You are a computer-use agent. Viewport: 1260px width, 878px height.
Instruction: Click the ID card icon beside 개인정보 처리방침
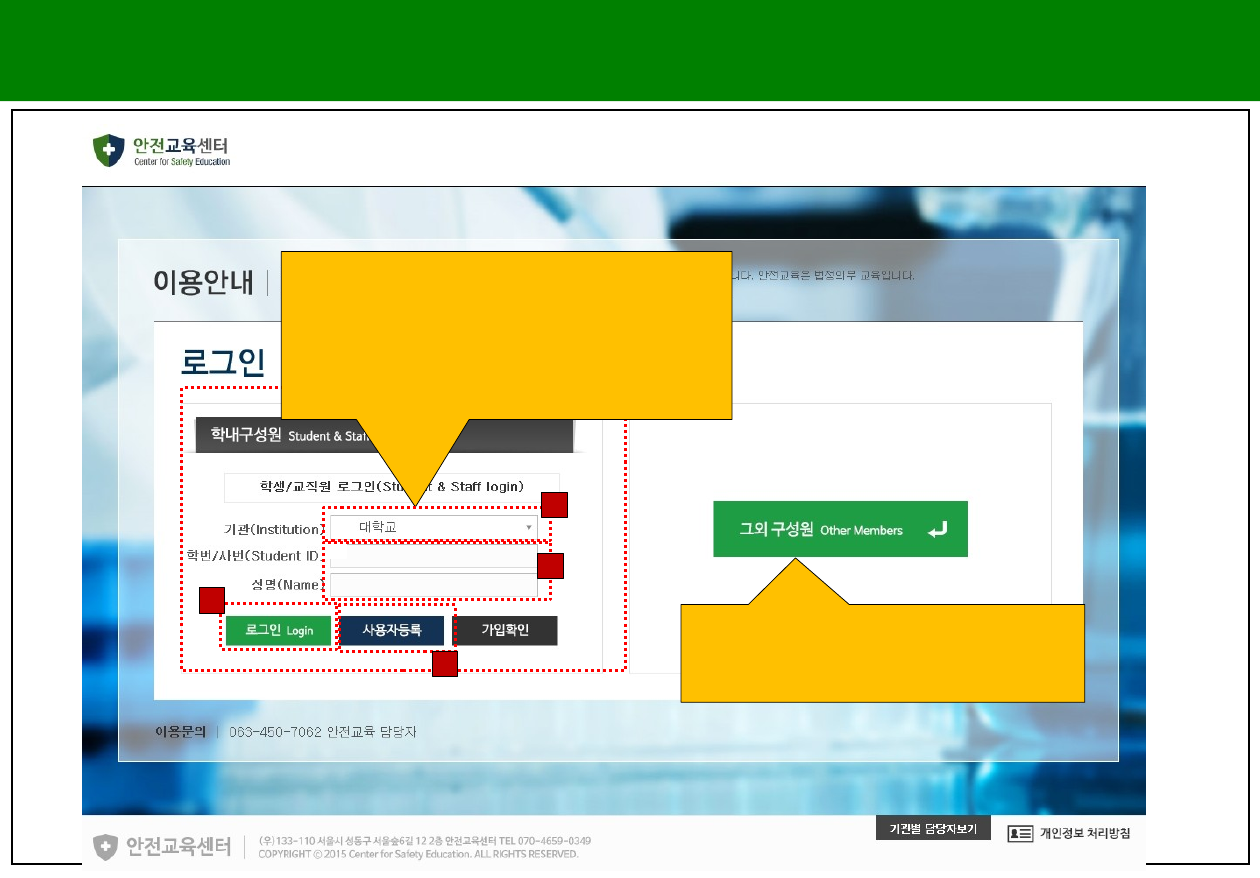(1020, 833)
